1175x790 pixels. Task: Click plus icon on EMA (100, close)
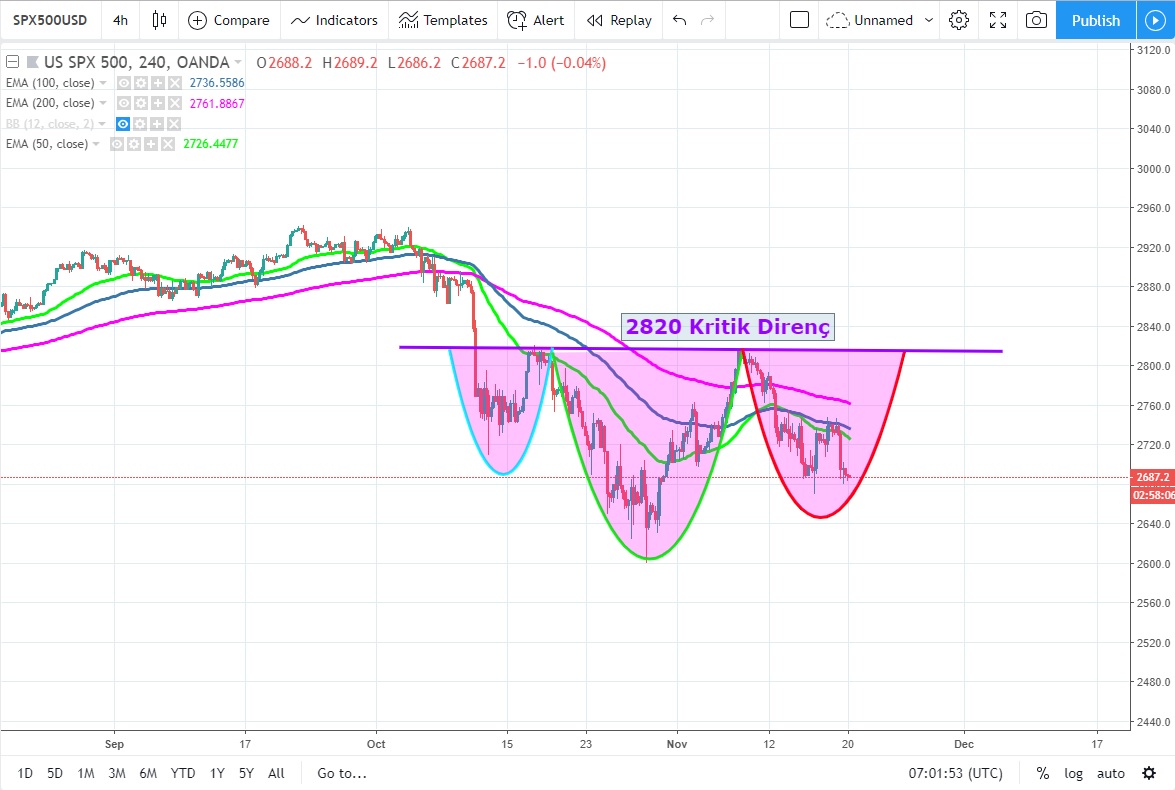tap(157, 83)
